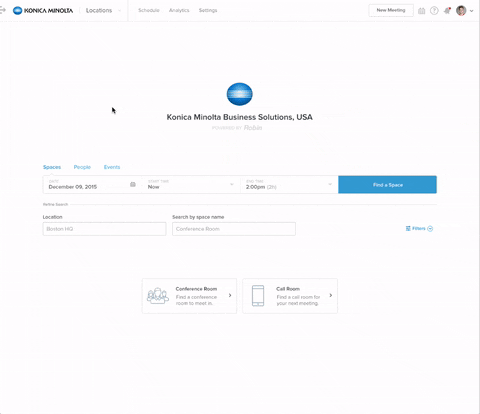The width and height of the screenshot is (480, 414).
Task: Open the End Time dropdown
Action: click(x=289, y=184)
